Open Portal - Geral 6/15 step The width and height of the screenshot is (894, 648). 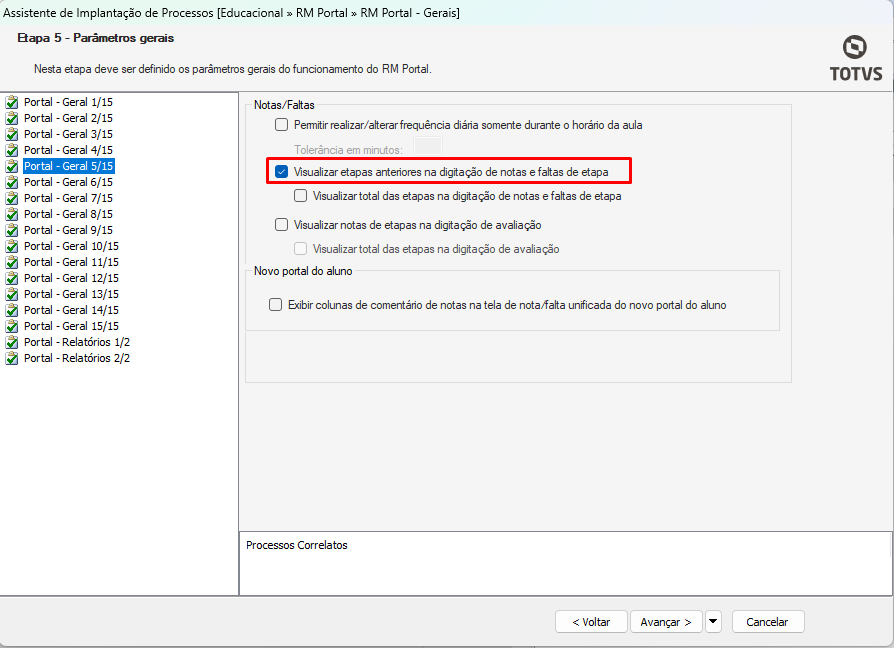coord(68,182)
